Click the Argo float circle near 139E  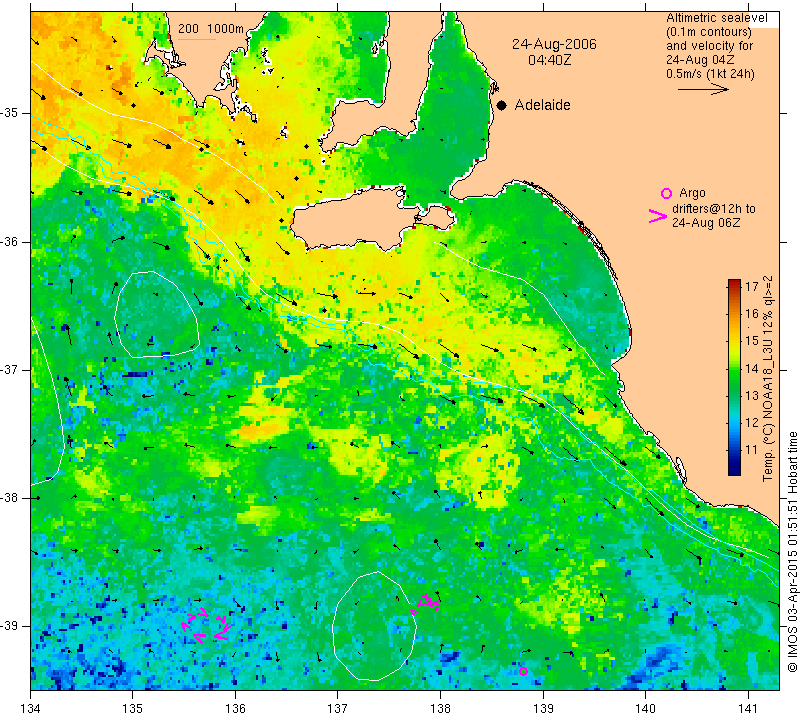coord(523,671)
